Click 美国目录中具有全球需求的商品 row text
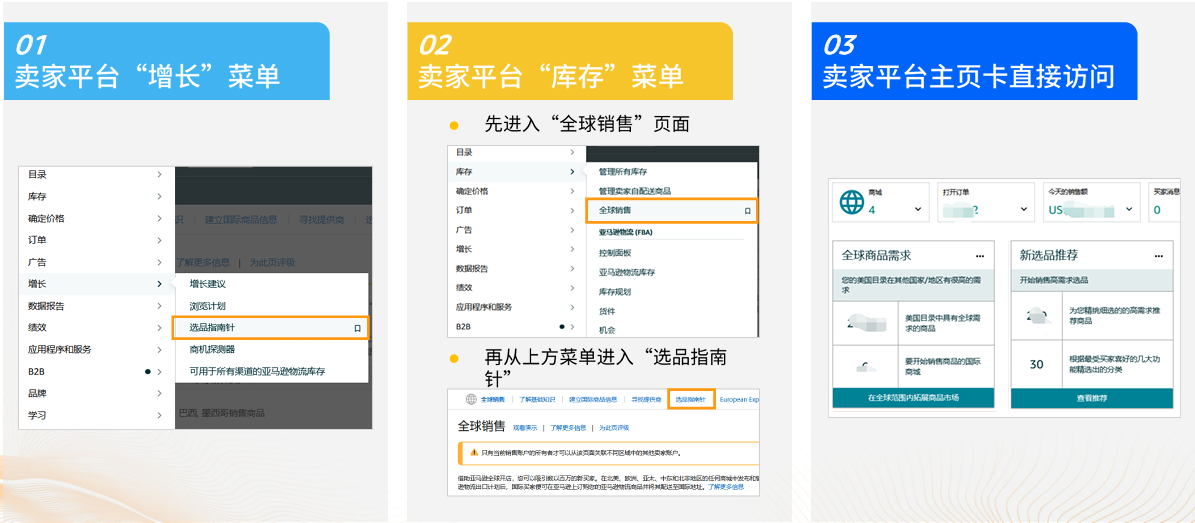1195x523 pixels. click(x=944, y=322)
